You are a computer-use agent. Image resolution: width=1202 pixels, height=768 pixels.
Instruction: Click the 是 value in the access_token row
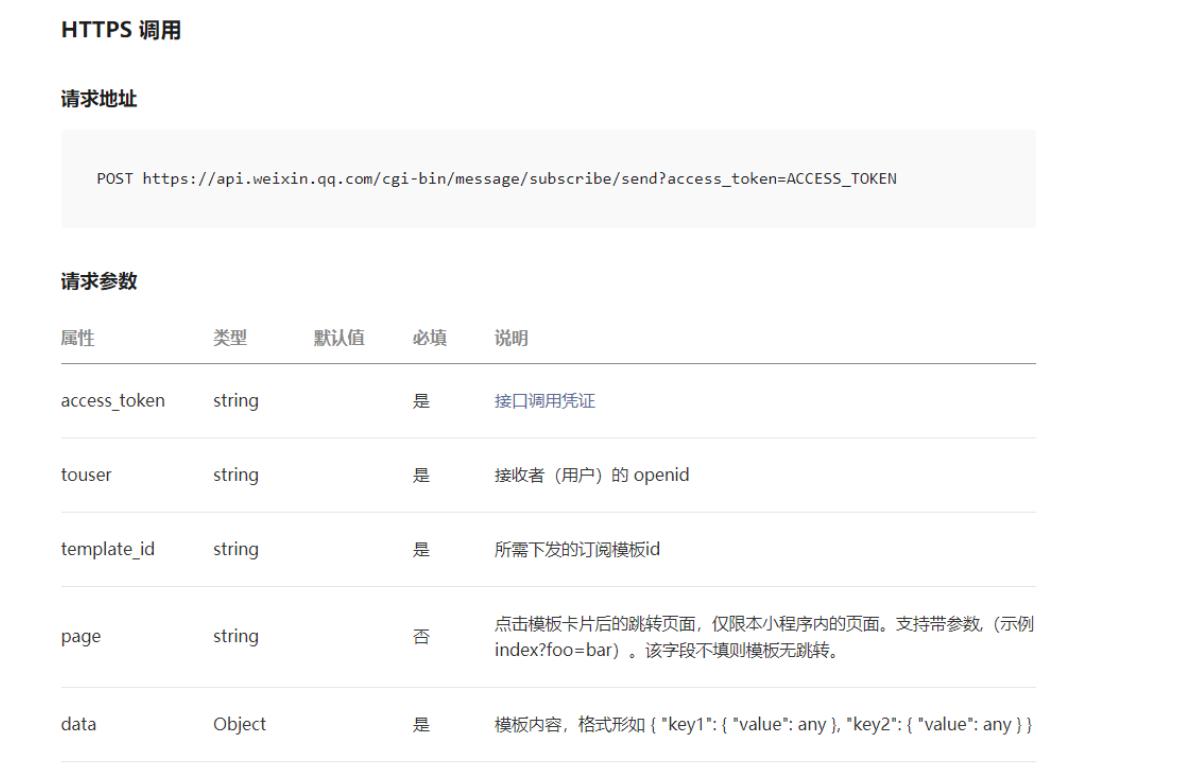418,400
